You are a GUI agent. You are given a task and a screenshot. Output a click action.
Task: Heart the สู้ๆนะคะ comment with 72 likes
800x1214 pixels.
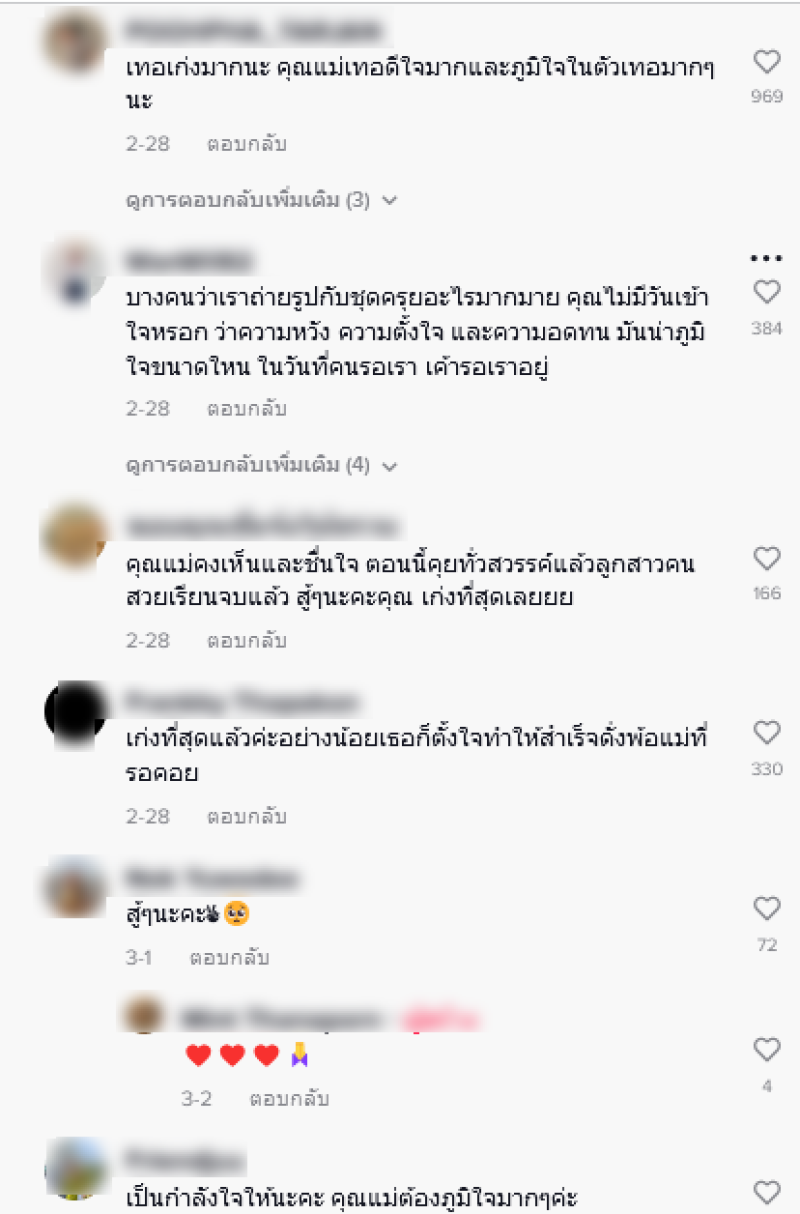pos(767,909)
